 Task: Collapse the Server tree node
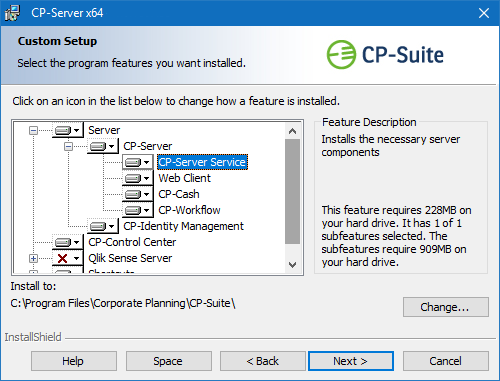tap(33, 130)
